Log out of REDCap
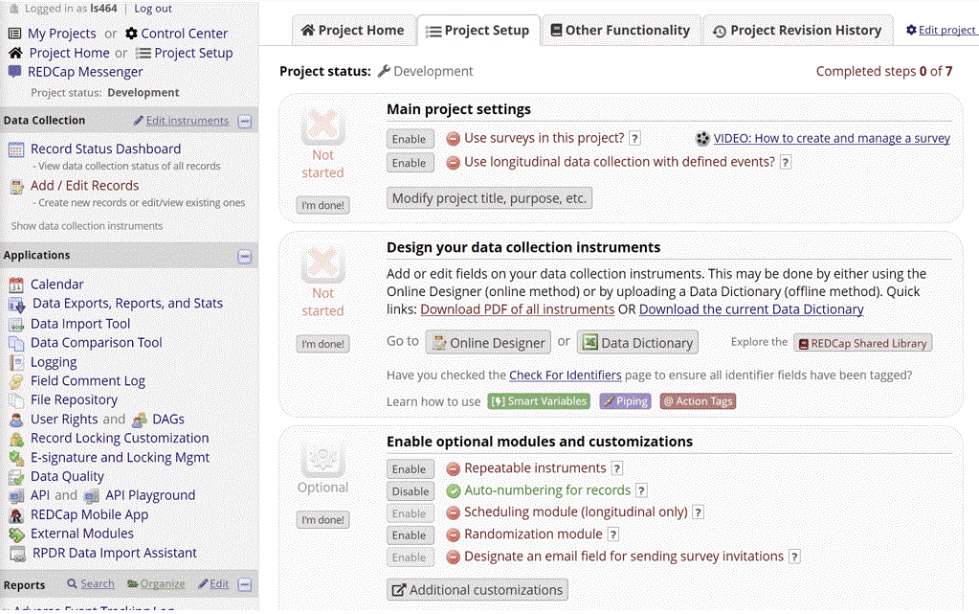Screen dimensions: 979x614 point(153,8)
